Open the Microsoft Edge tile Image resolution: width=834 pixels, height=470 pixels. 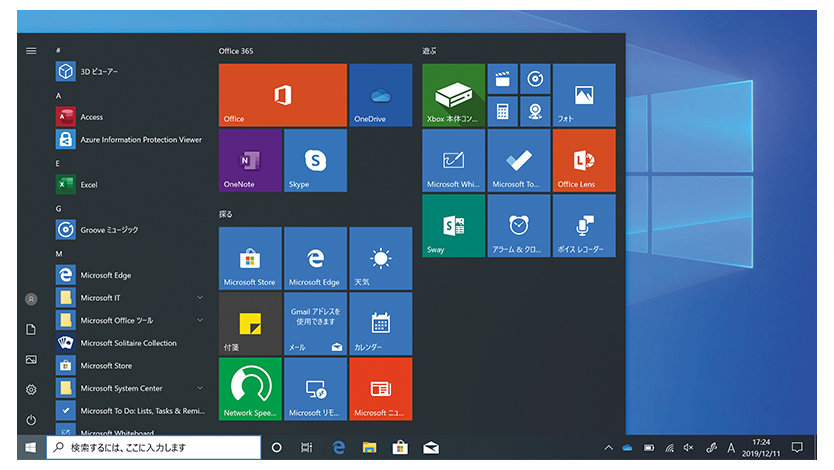[315, 258]
